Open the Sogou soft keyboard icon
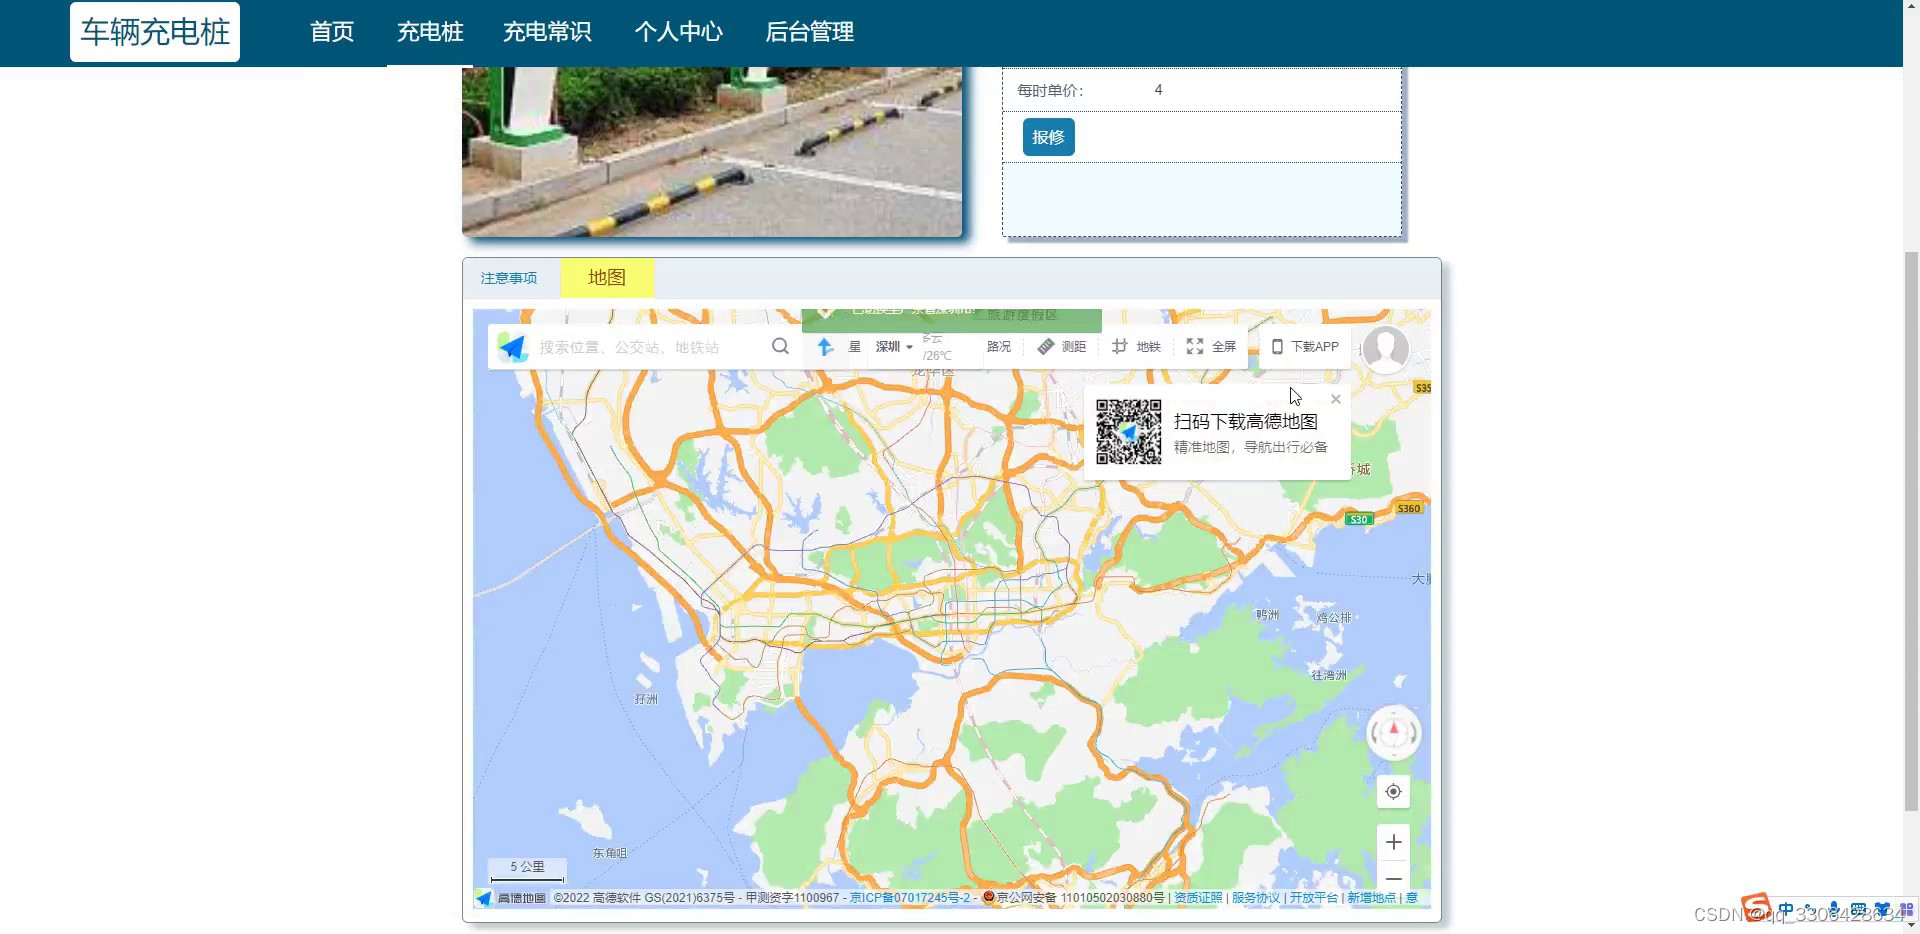The width and height of the screenshot is (1920, 934). (1858, 910)
